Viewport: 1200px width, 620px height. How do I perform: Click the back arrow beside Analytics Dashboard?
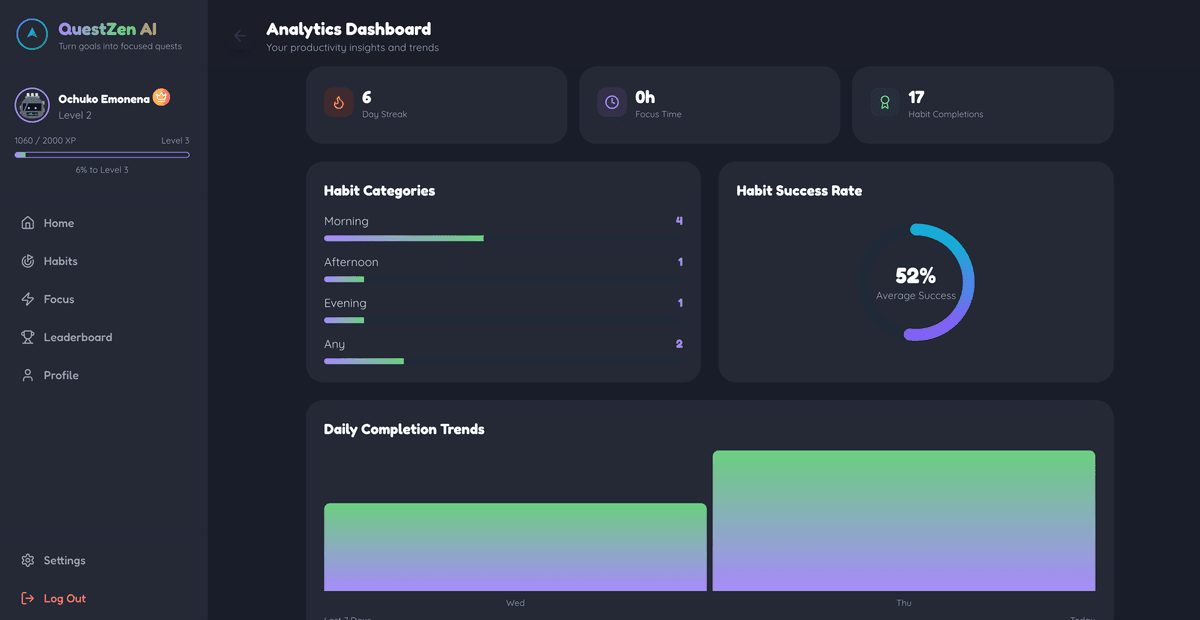[x=240, y=36]
